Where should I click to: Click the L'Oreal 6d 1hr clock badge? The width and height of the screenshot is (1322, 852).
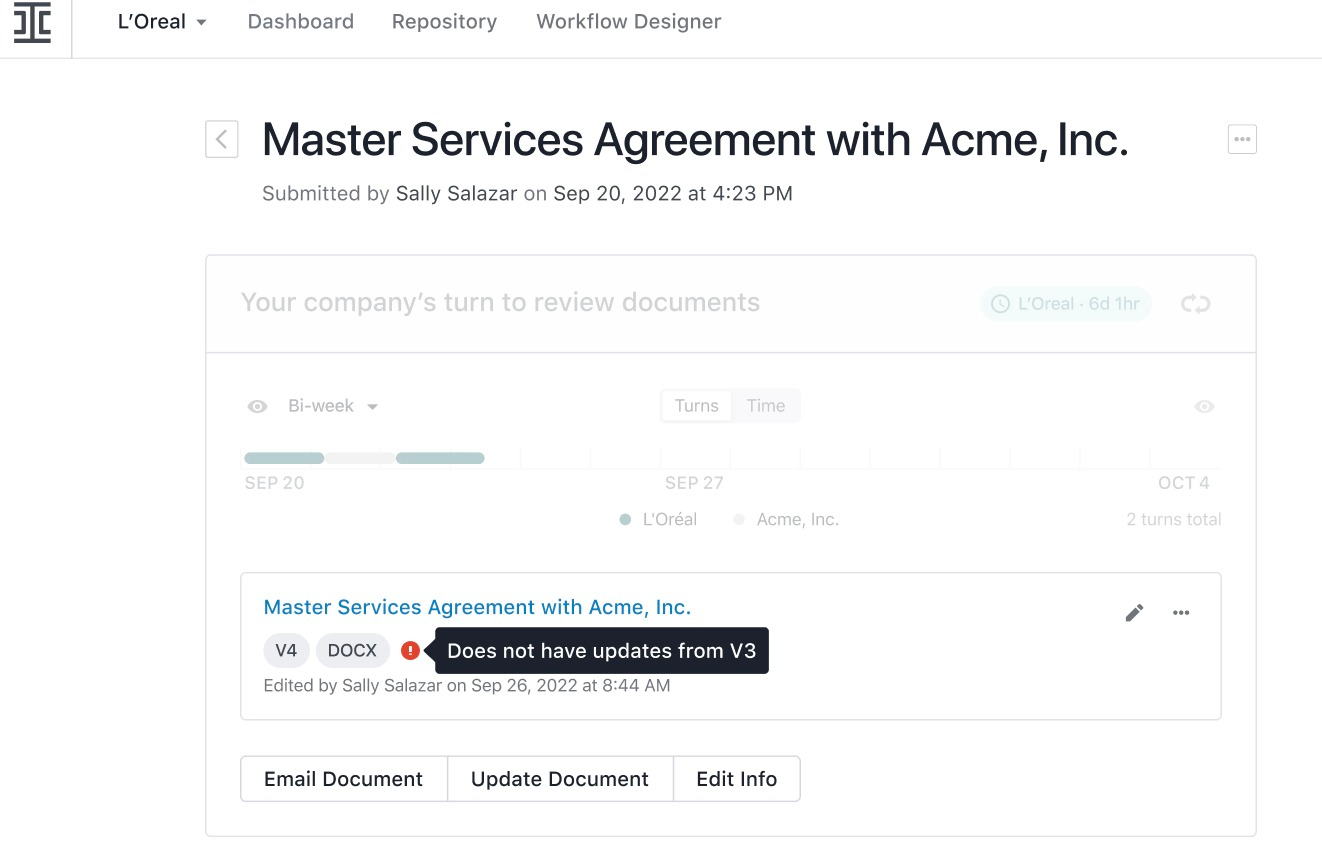click(x=1066, y=304)
